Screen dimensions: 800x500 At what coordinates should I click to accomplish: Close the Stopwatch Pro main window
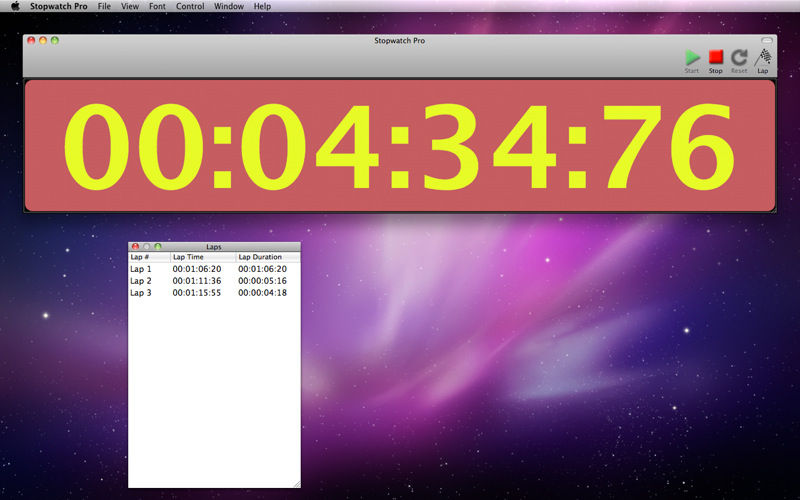click(31, 40)
